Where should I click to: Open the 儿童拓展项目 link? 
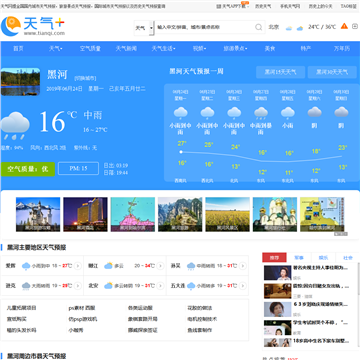pyautogui.click(x=21, y=308)
